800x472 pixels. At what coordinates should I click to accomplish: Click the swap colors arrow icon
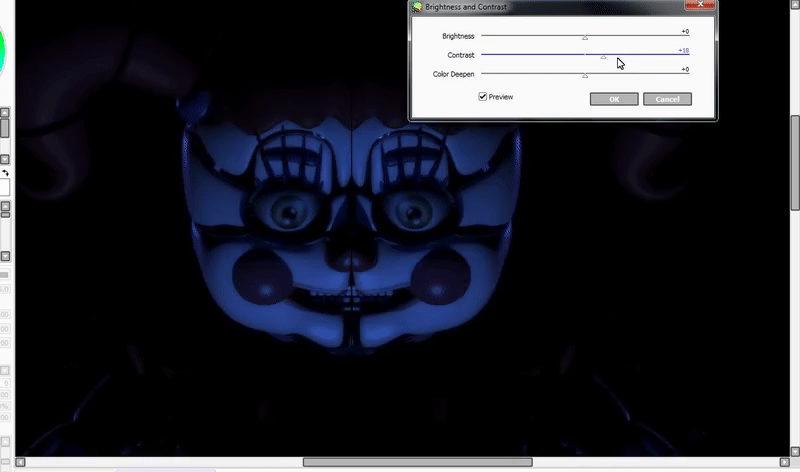[x=5, y=173]
